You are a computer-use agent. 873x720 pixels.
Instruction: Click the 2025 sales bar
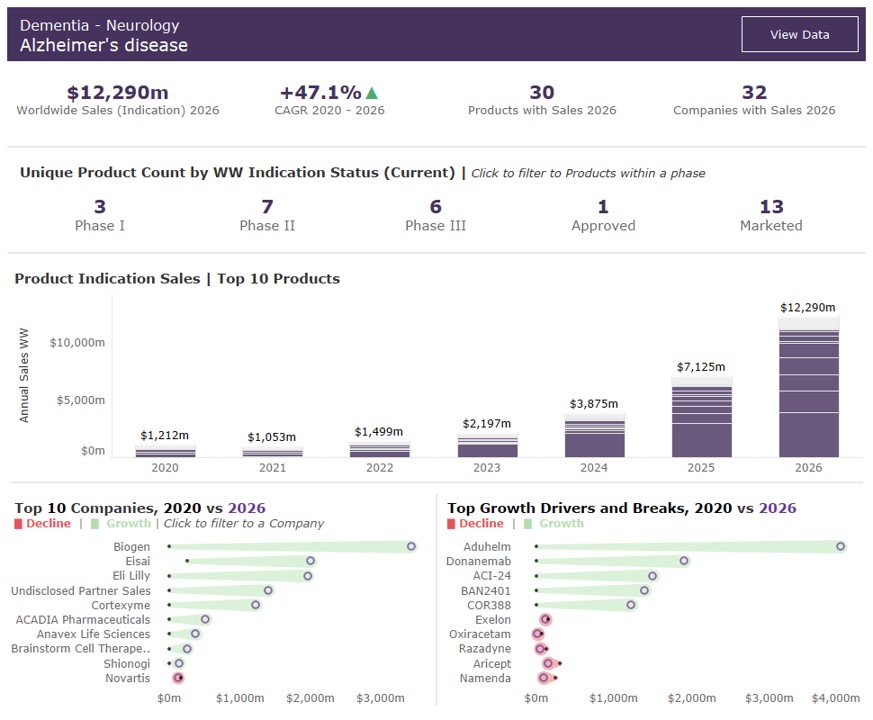click(701, 420)
